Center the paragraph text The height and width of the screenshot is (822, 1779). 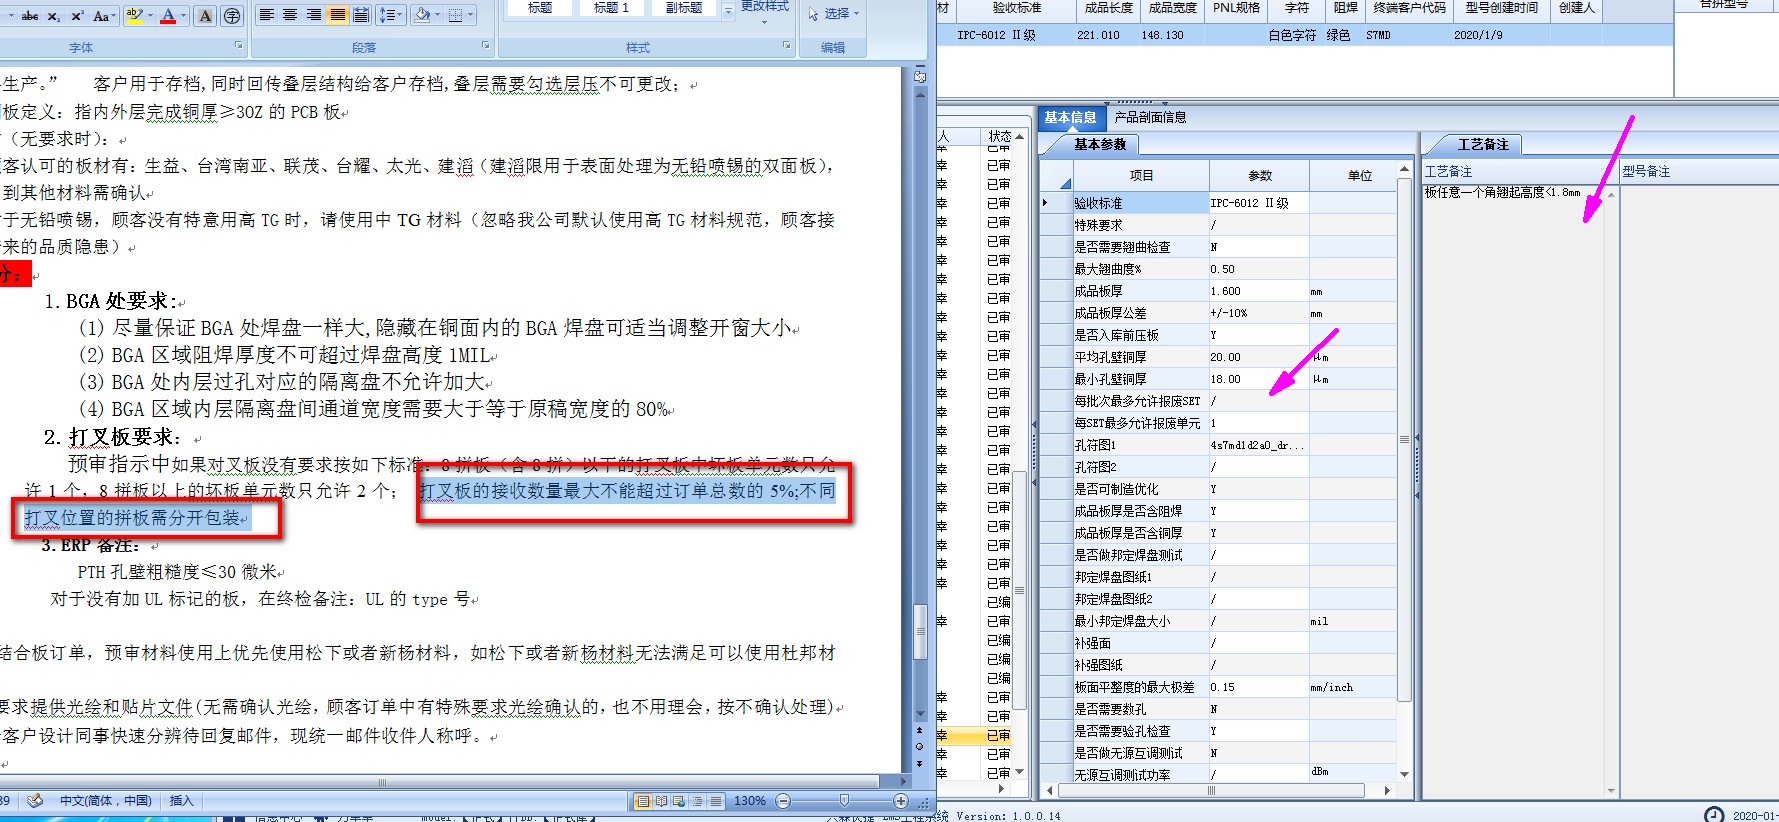290,15
